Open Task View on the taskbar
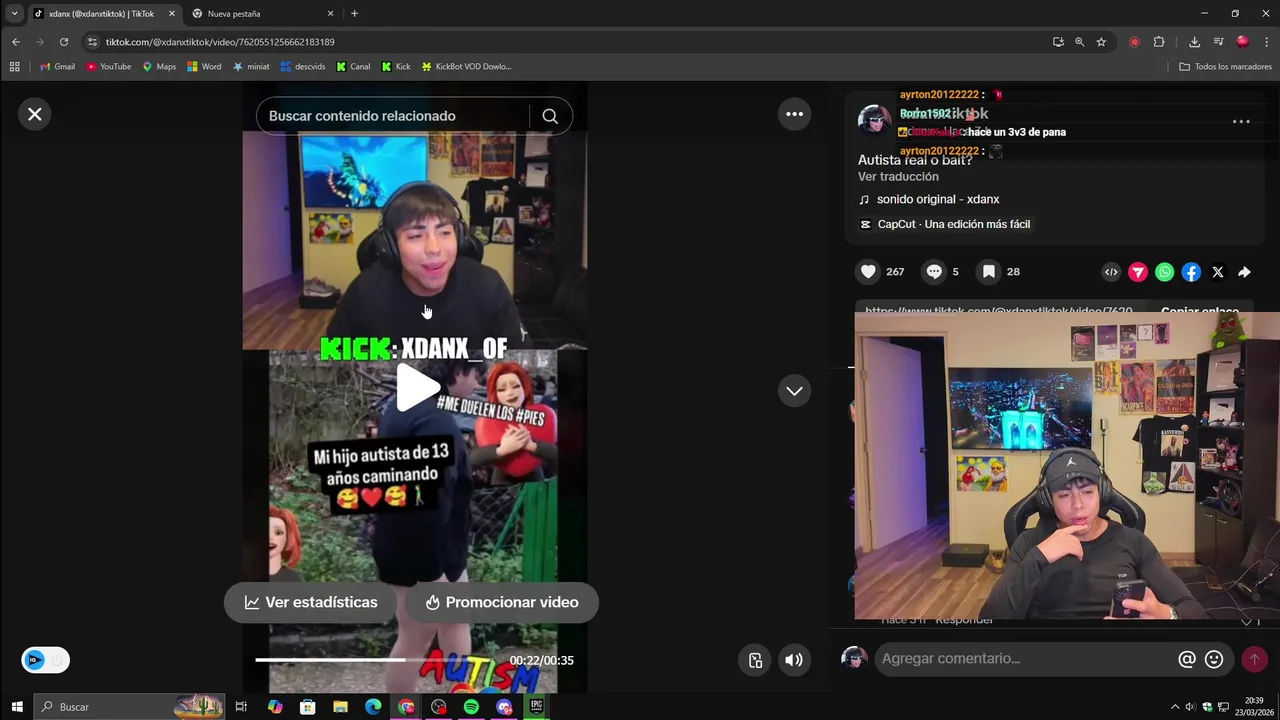Viewport: 1280px width, 720px height. (x=241, y=707)
